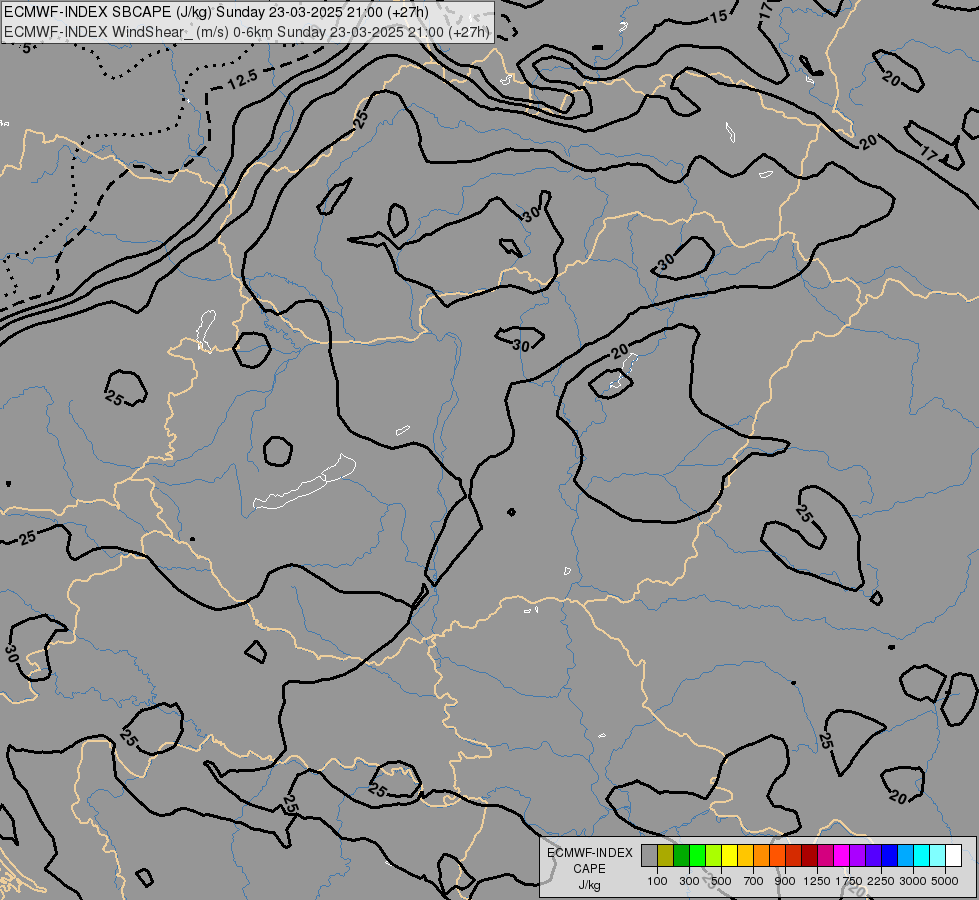Select the legend value "2250"
Viewport: 979px width, 900px height.
click(880, 881)
